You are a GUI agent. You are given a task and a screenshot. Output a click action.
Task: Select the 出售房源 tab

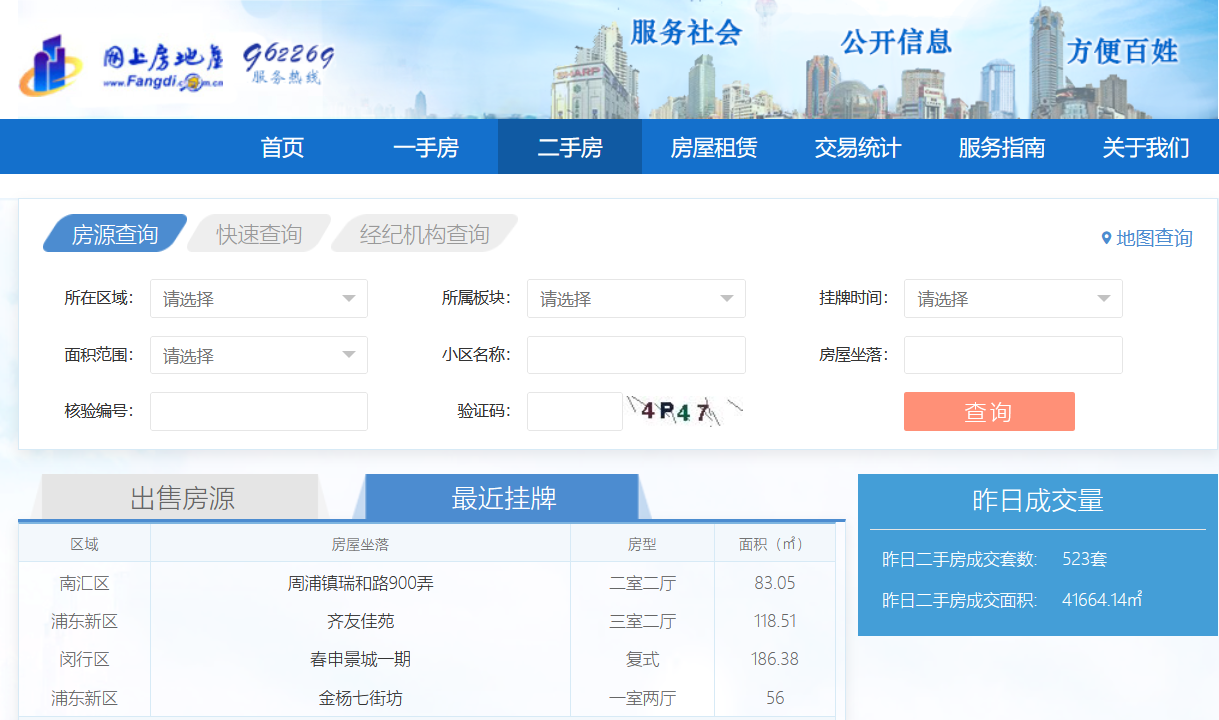pyautogui.click(x=182, y=498)
